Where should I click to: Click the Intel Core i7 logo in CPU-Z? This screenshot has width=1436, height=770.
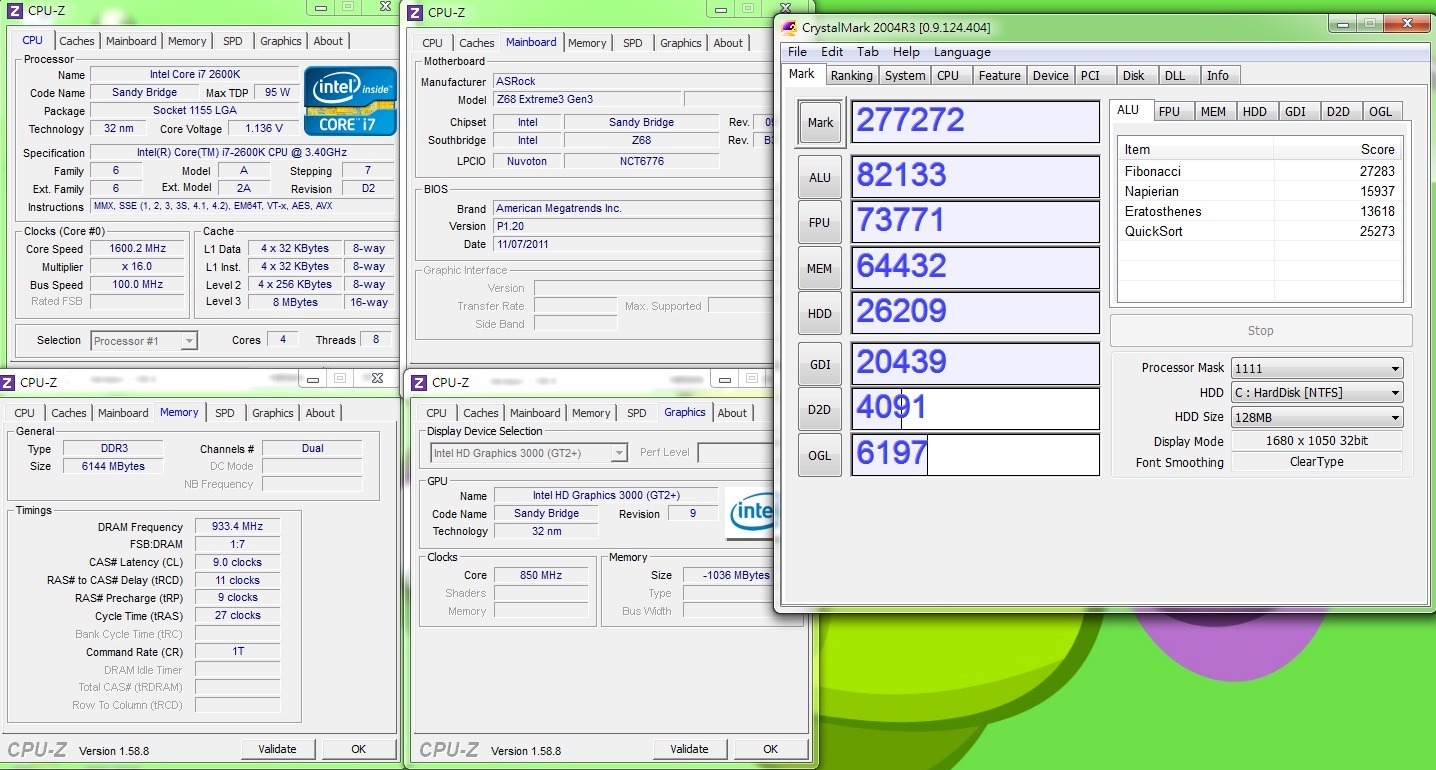click(x=351, y=102)
